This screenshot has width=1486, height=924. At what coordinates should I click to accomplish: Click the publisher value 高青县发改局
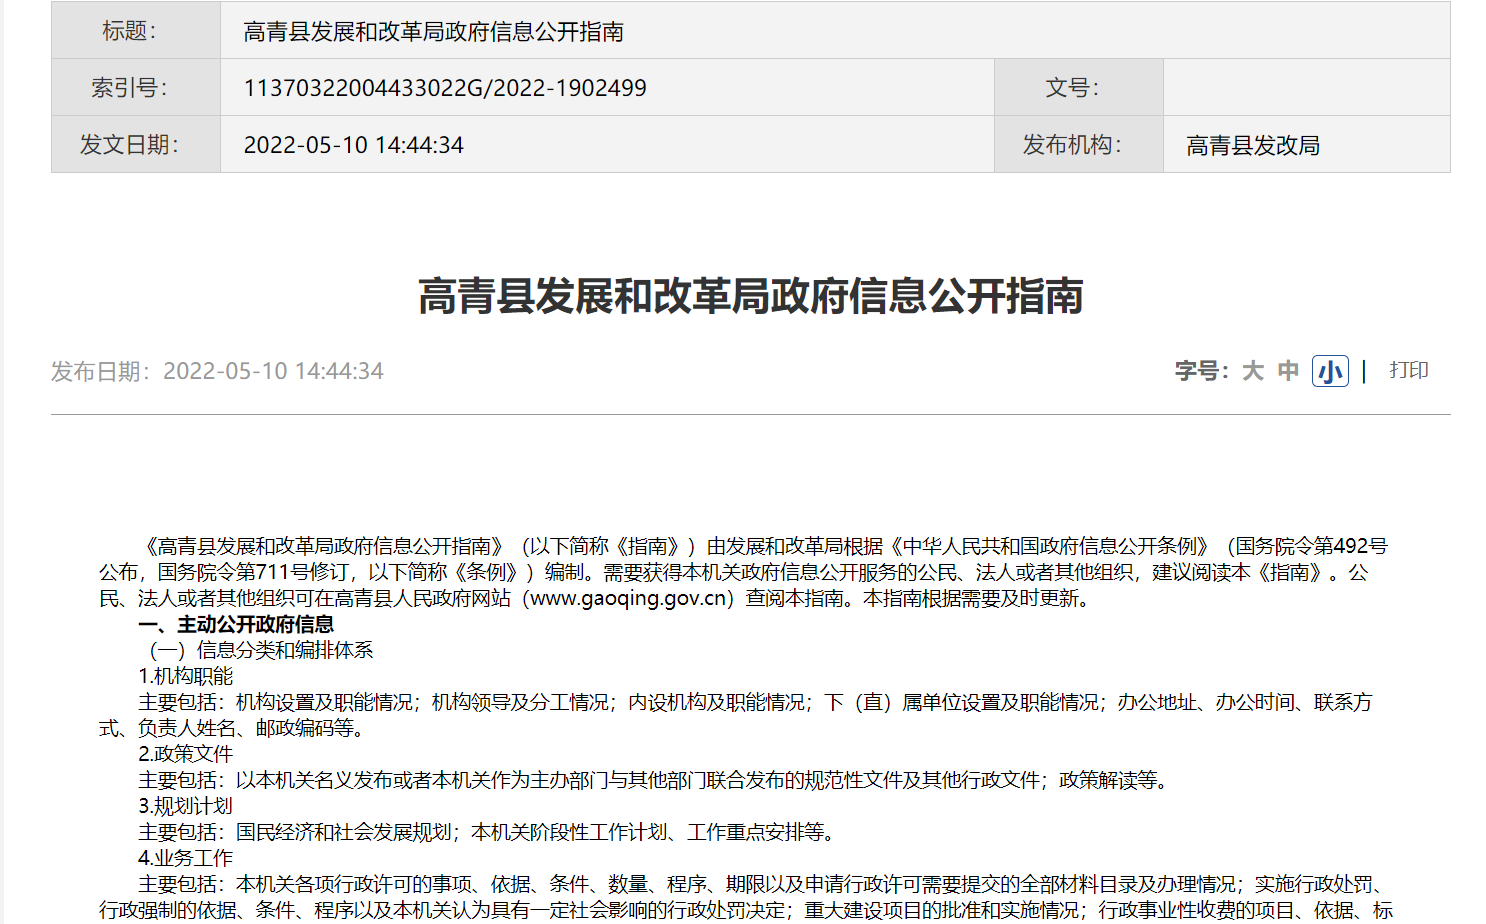pyautogui.click(x=1252, y=146)
